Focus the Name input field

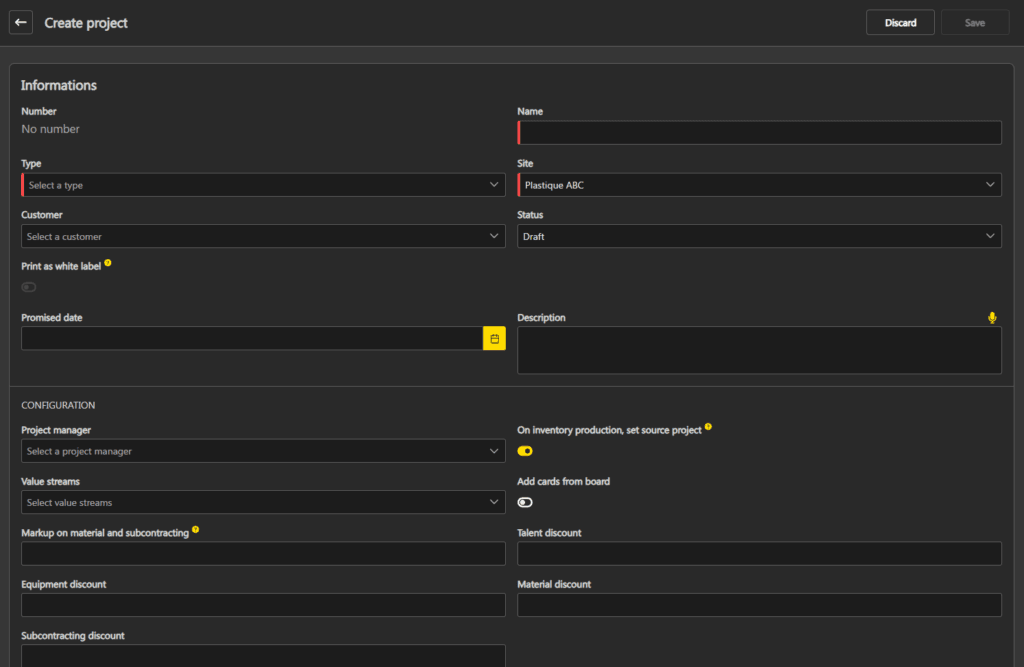coord(760,133)
